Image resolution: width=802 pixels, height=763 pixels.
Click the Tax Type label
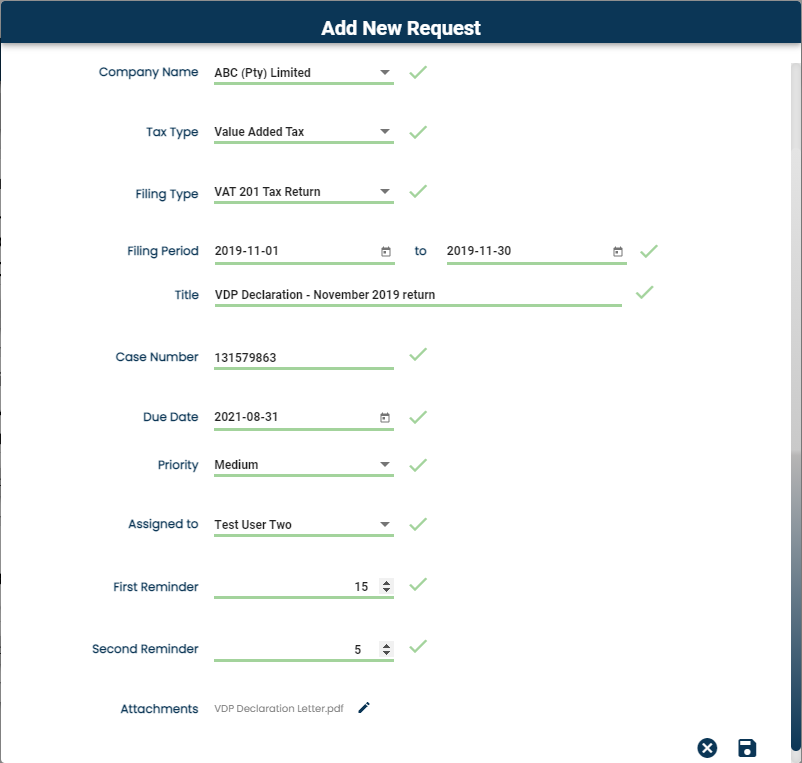pos(172,132)
